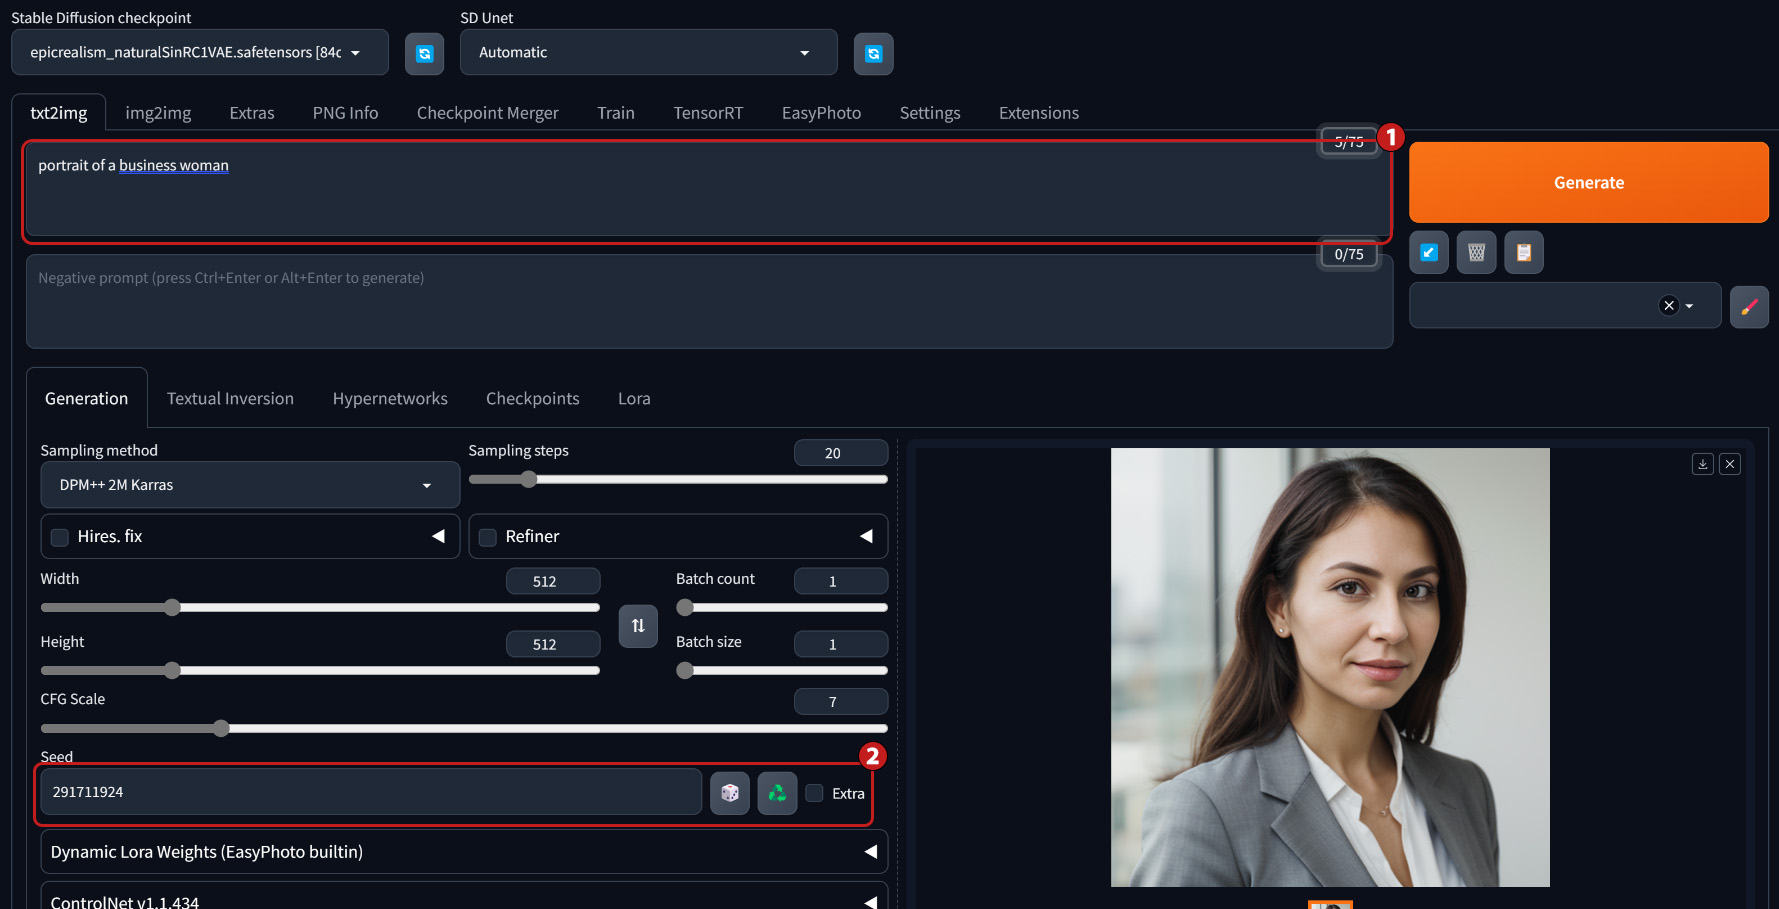This screenshot has width=1779, height=909.
Task: Click the clipboard apply styles icon
Action: click(x=1524, y=253)
